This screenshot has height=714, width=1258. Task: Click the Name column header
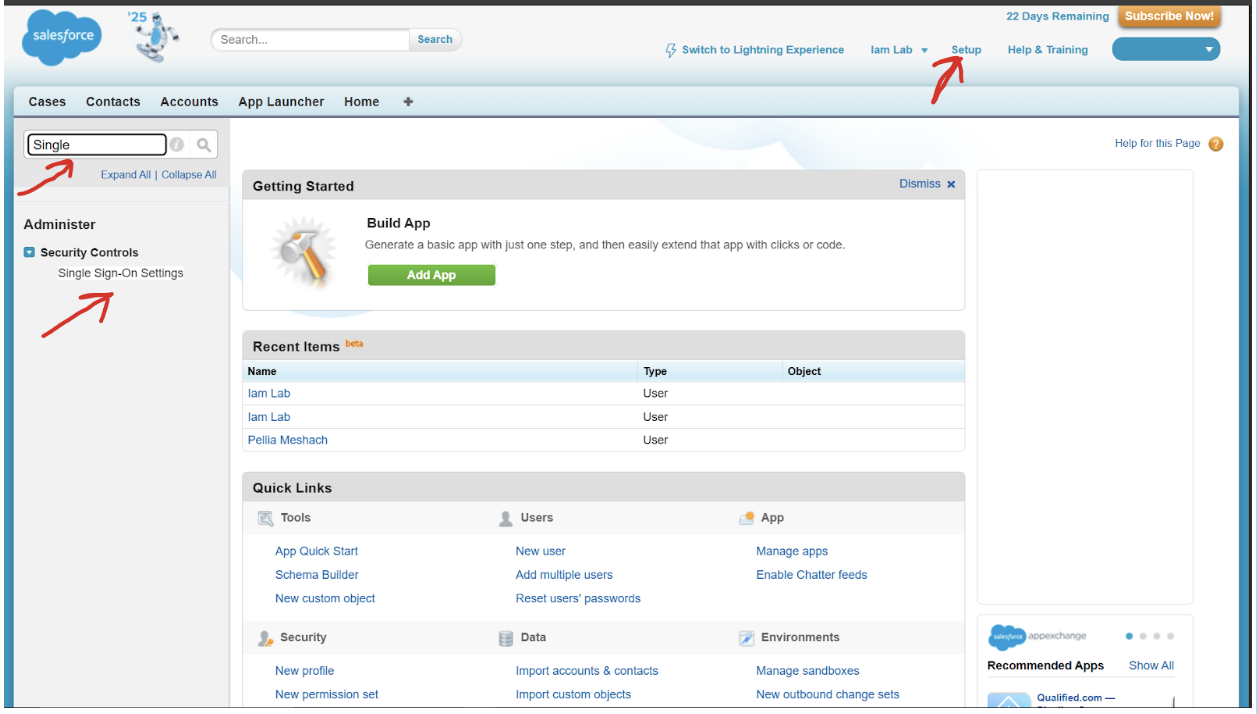tap(262, 371)
